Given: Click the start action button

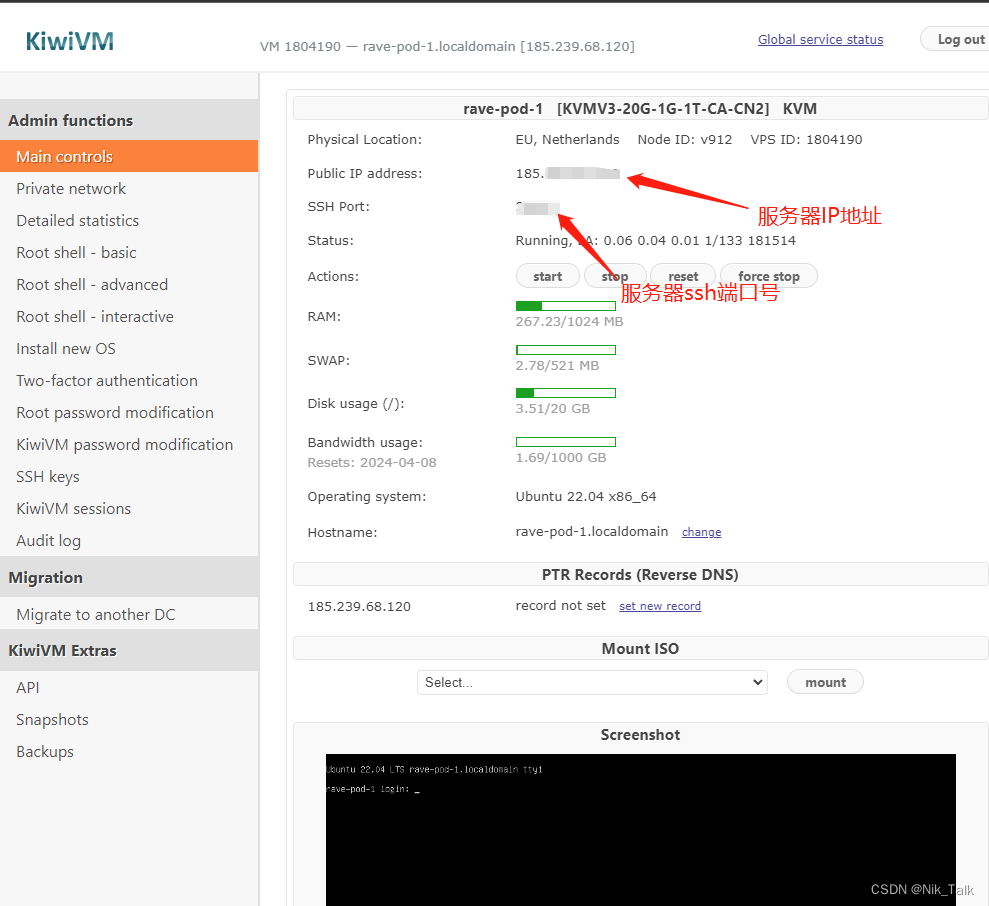Looking at the screenshot, I should point(547,276).
